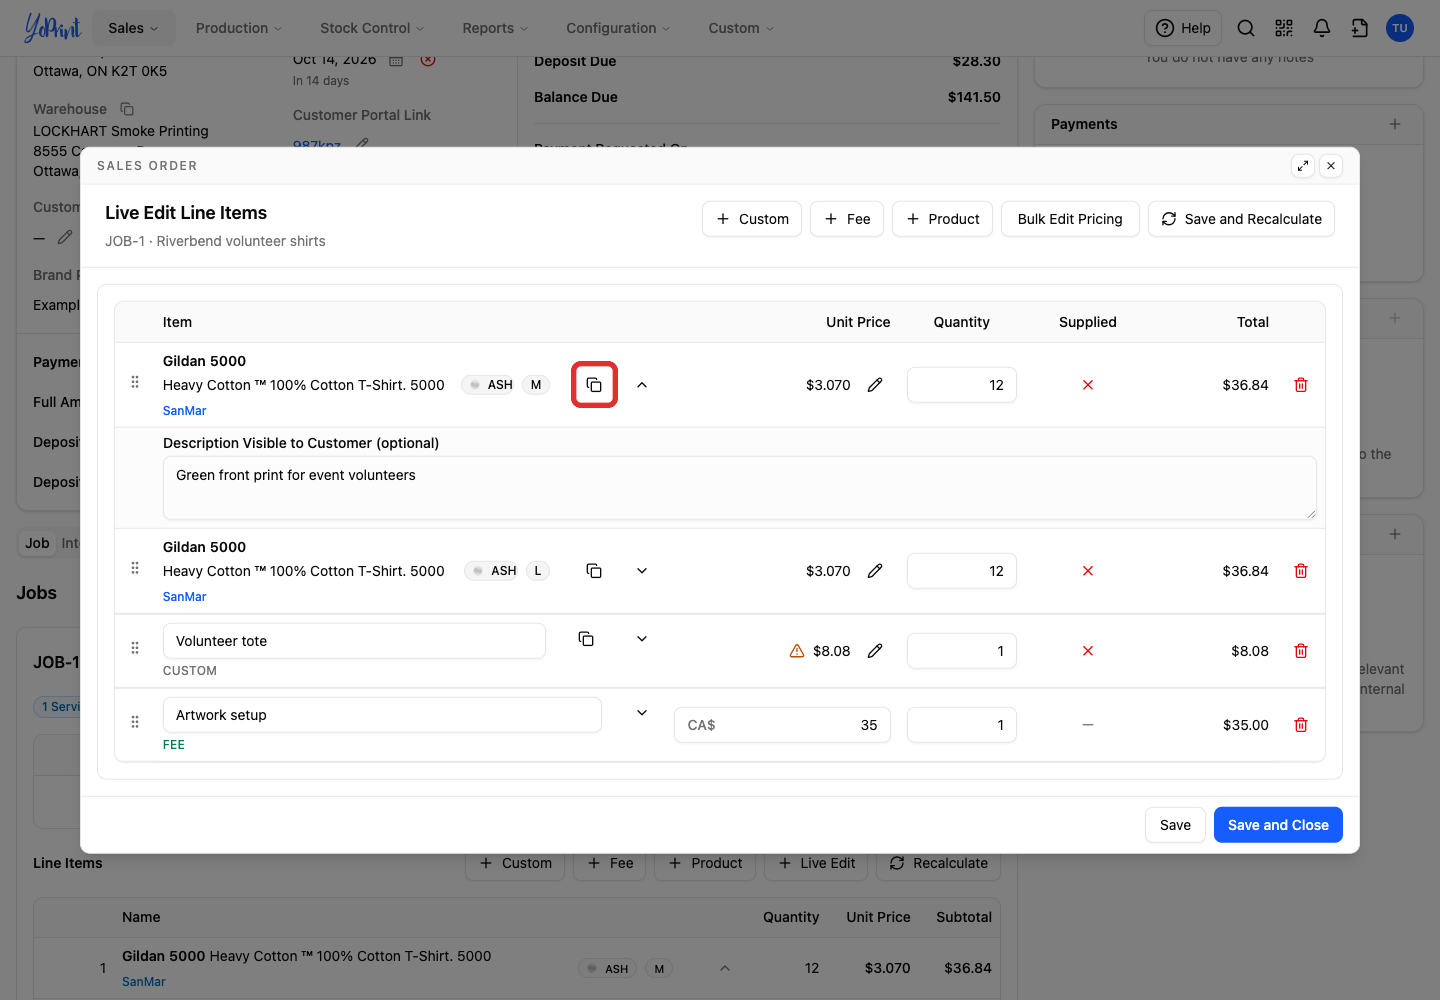Click the price warning icon on Volunteer tote
1440x1000 pixels.
797,651
